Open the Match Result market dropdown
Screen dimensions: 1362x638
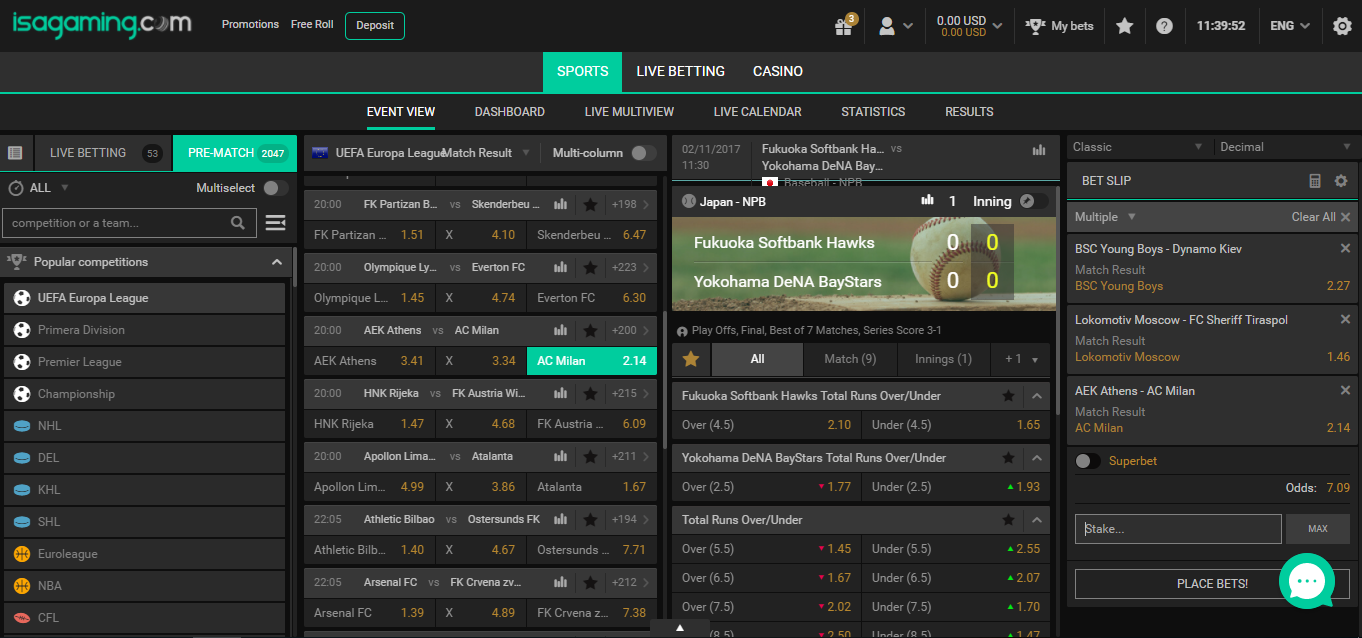tap(485, 153)
